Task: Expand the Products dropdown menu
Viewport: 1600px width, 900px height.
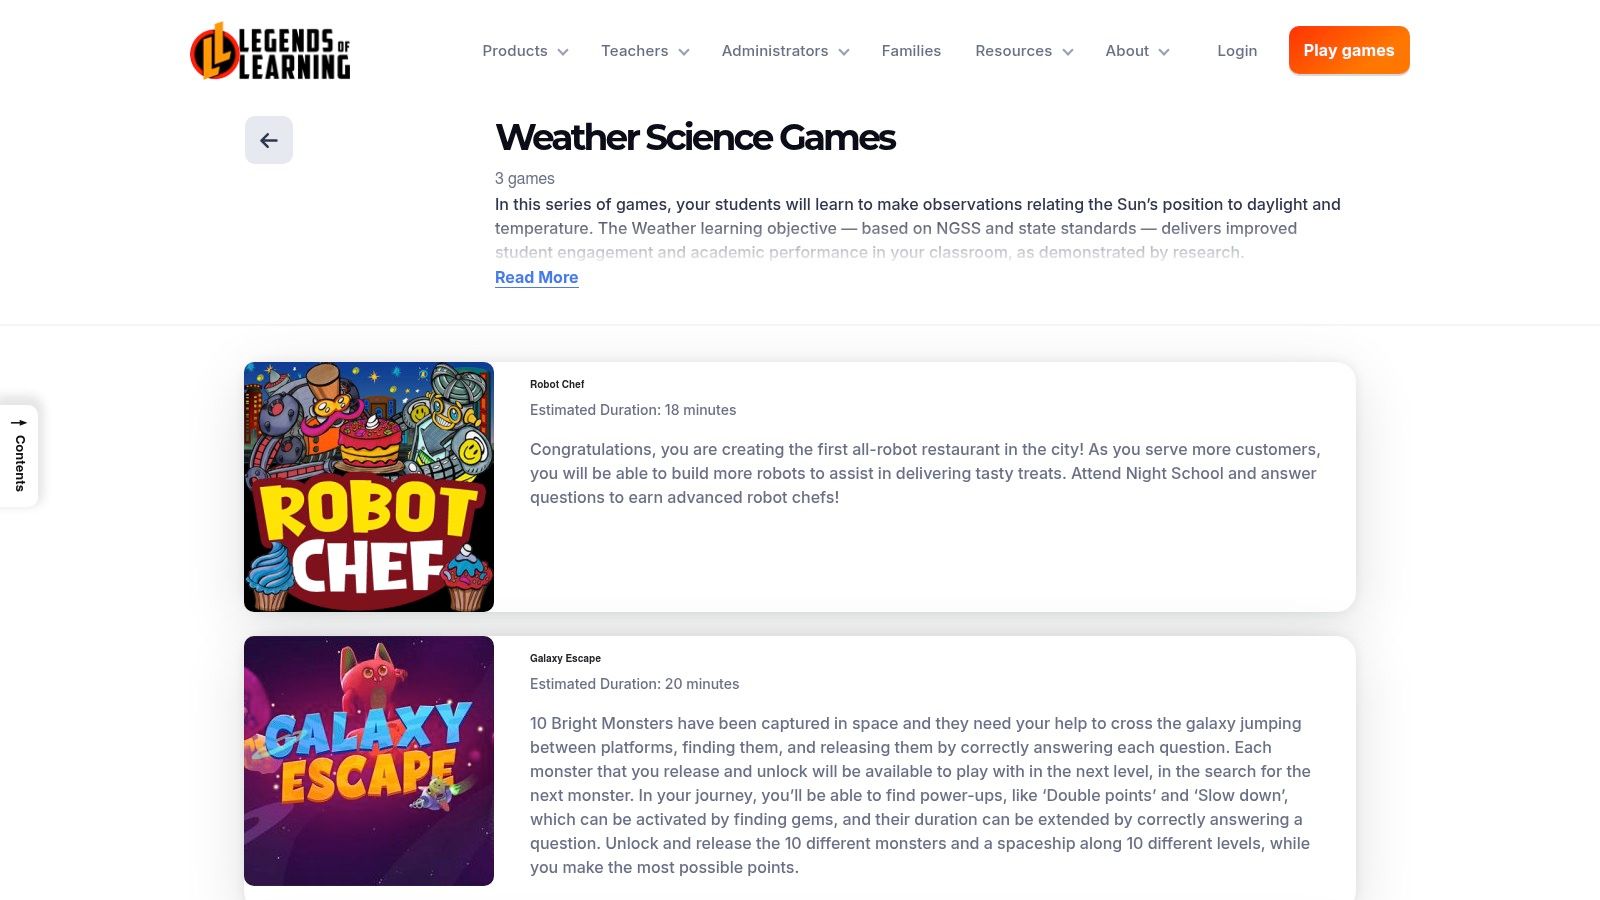Action: coord(524,50)
